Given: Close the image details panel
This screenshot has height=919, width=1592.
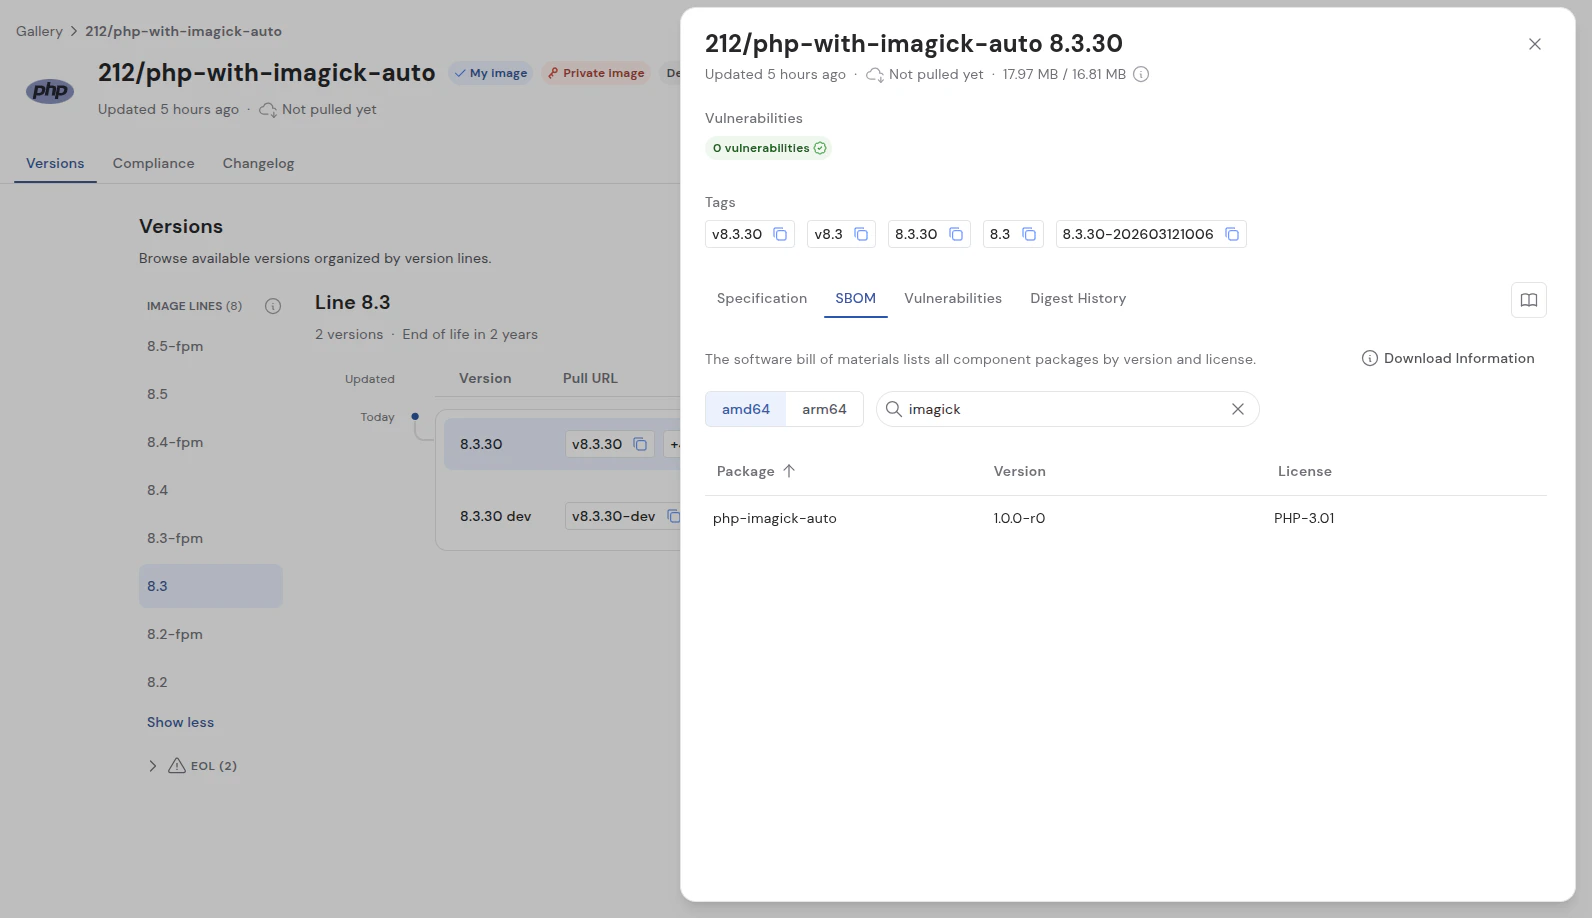Looking at the screenshot, I should click(x=1535, y=44).
